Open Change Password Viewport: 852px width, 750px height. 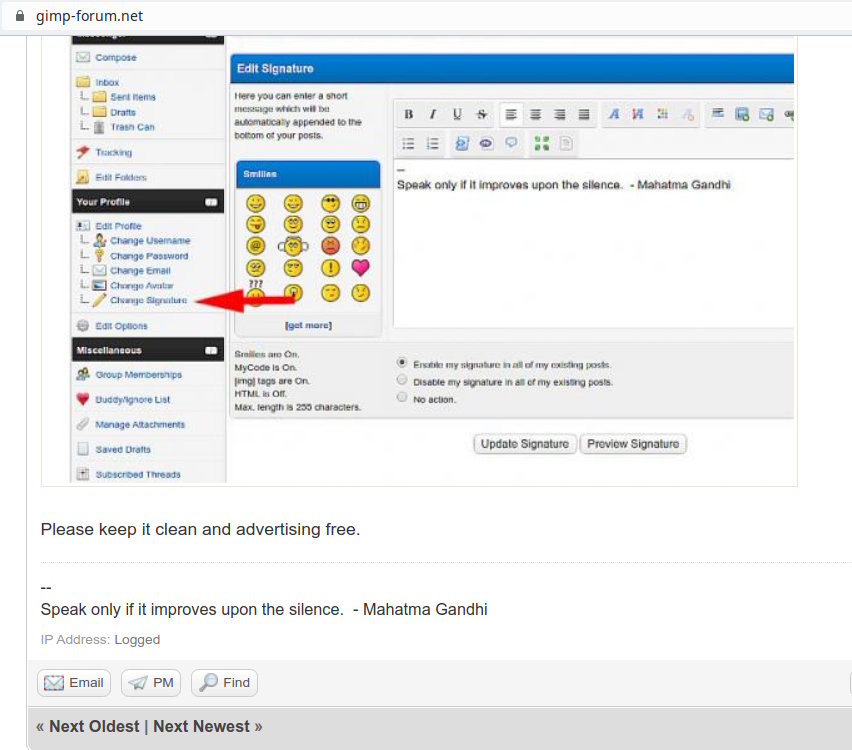[x=149, y=255]
